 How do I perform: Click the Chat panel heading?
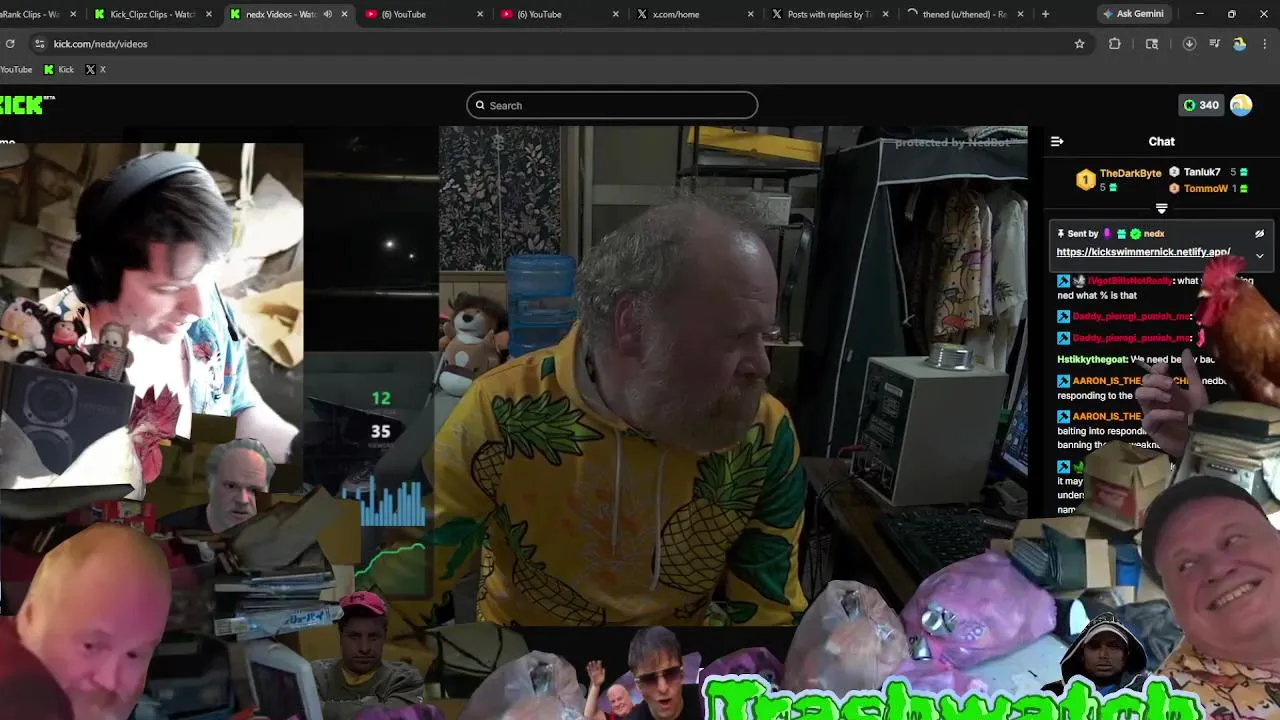1161,141
